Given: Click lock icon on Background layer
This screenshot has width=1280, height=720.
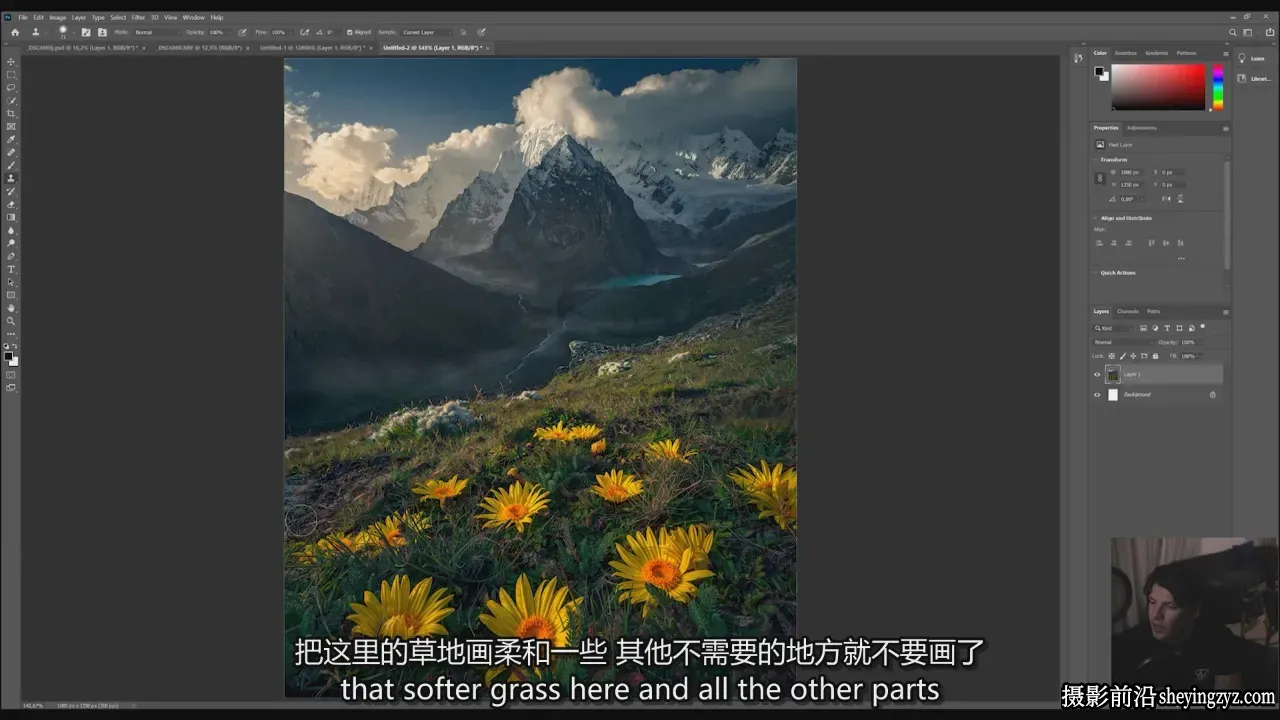Looking at the screenshot, I should tap(1213, 394).
